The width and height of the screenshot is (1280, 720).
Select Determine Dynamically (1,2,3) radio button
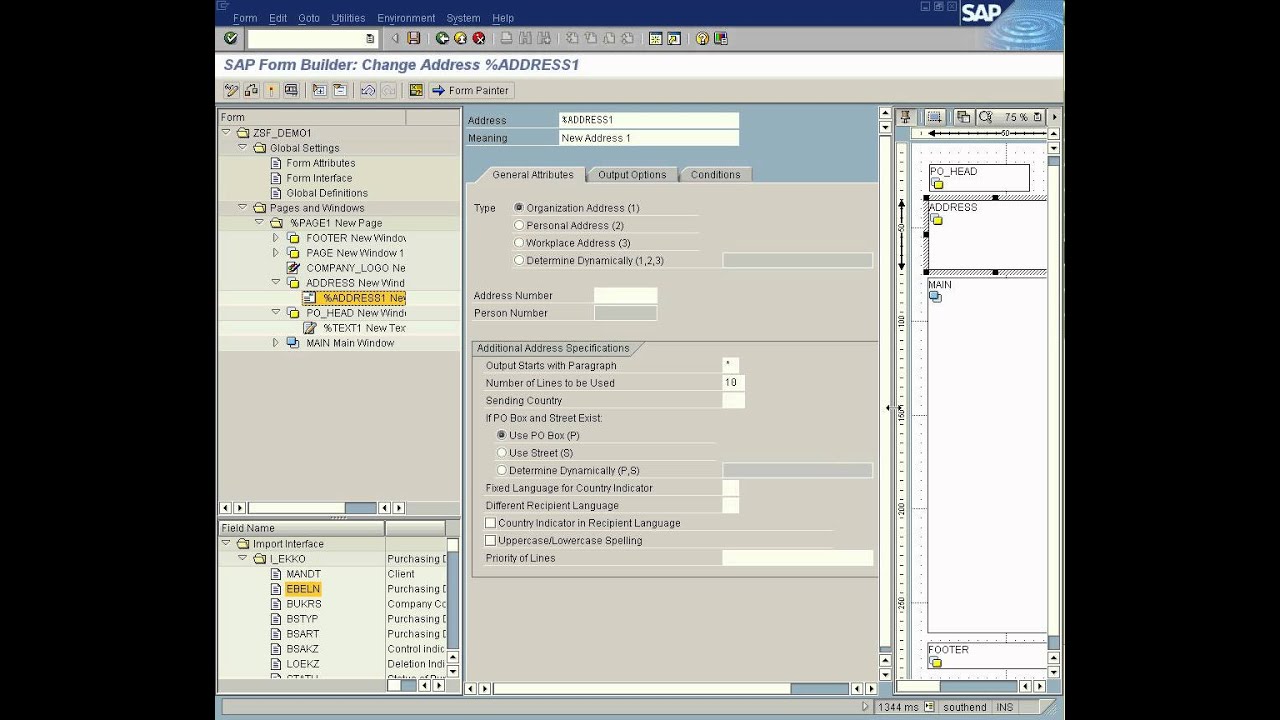coord(519,260)
